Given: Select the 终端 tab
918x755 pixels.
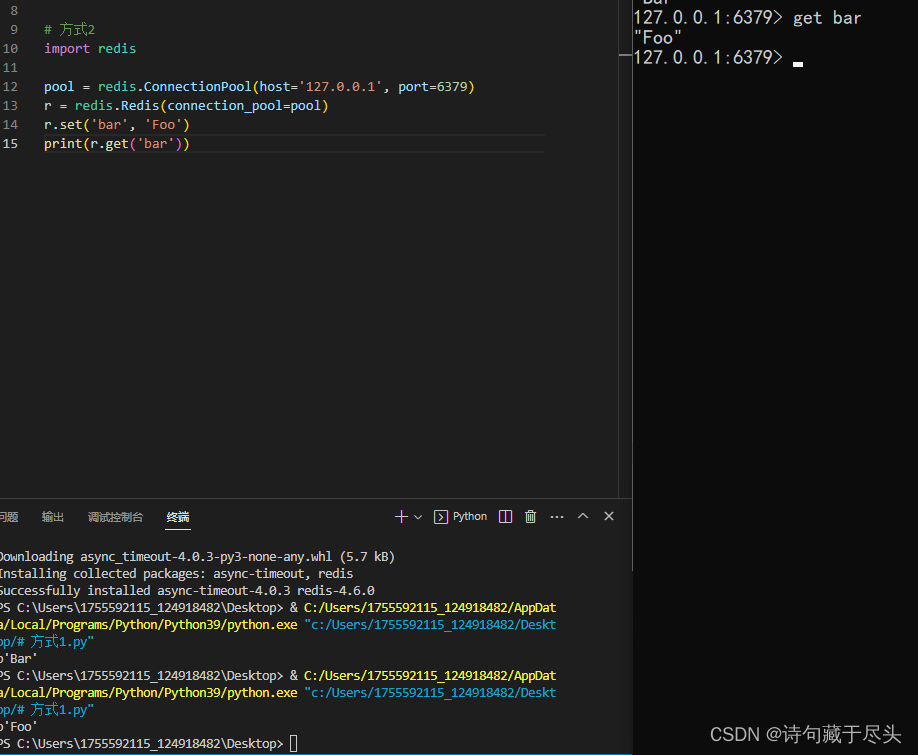Looking at the screenshot, I should (x=178, y=517).
